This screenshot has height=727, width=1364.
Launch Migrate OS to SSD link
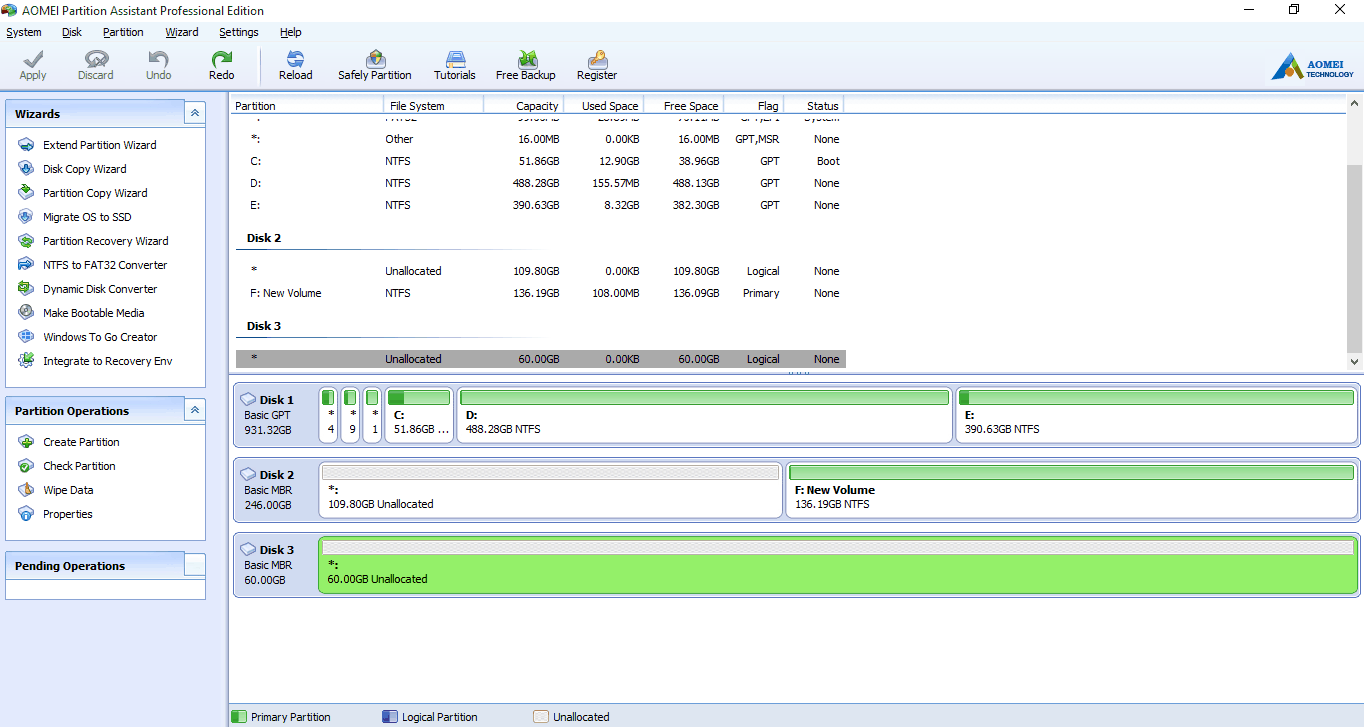click(87, 217)
